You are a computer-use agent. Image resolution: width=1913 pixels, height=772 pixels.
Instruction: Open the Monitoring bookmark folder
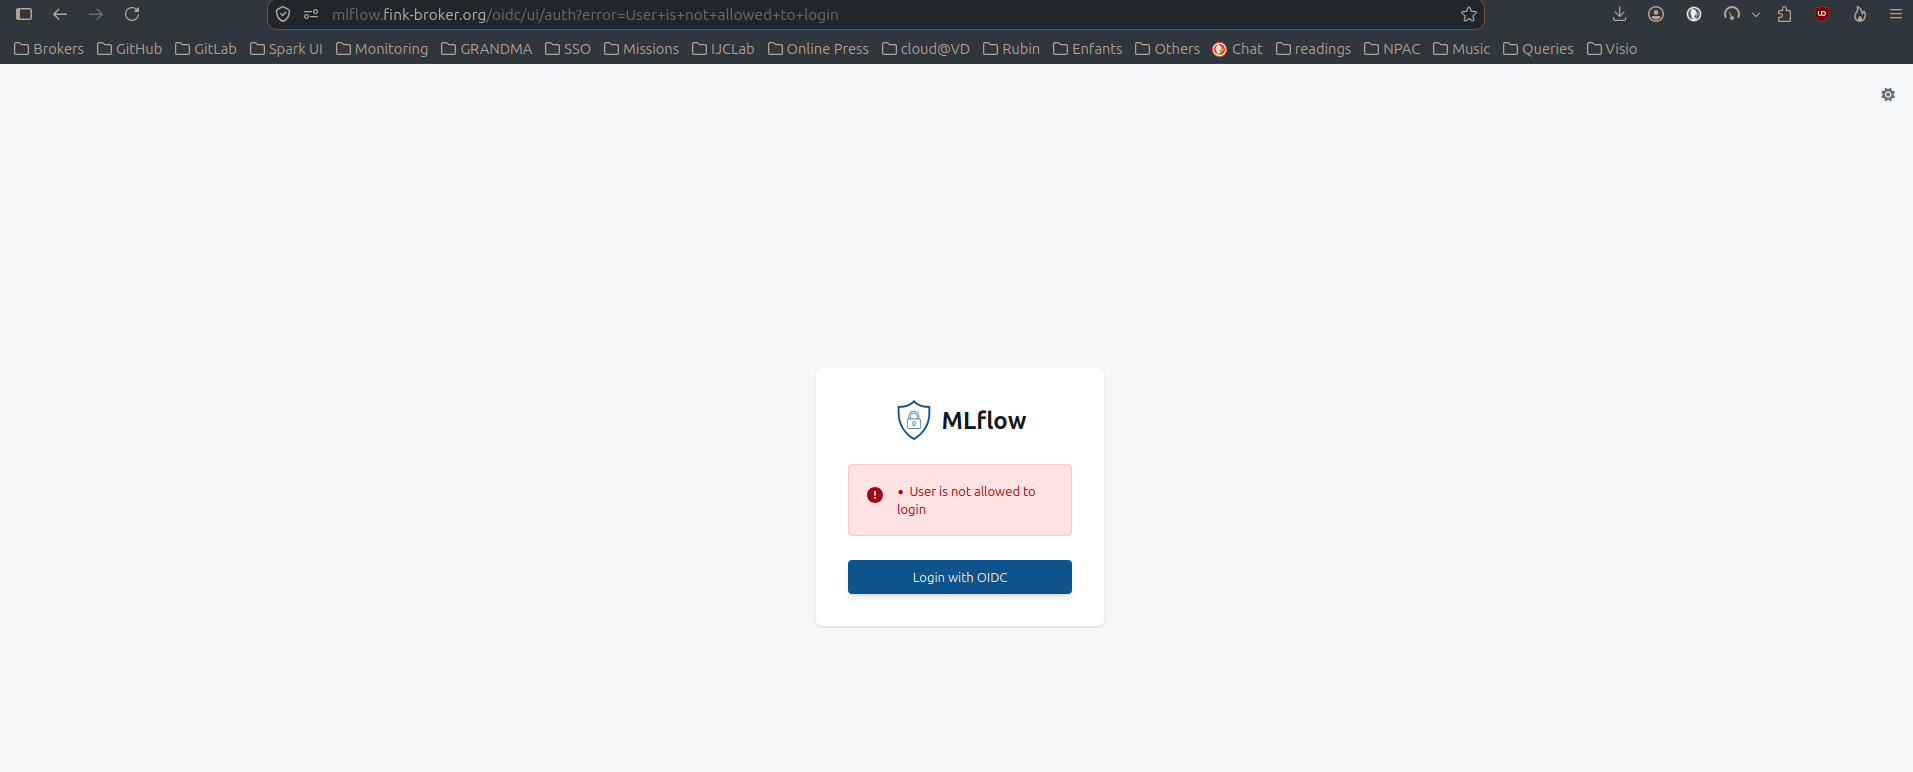[382, 49]
